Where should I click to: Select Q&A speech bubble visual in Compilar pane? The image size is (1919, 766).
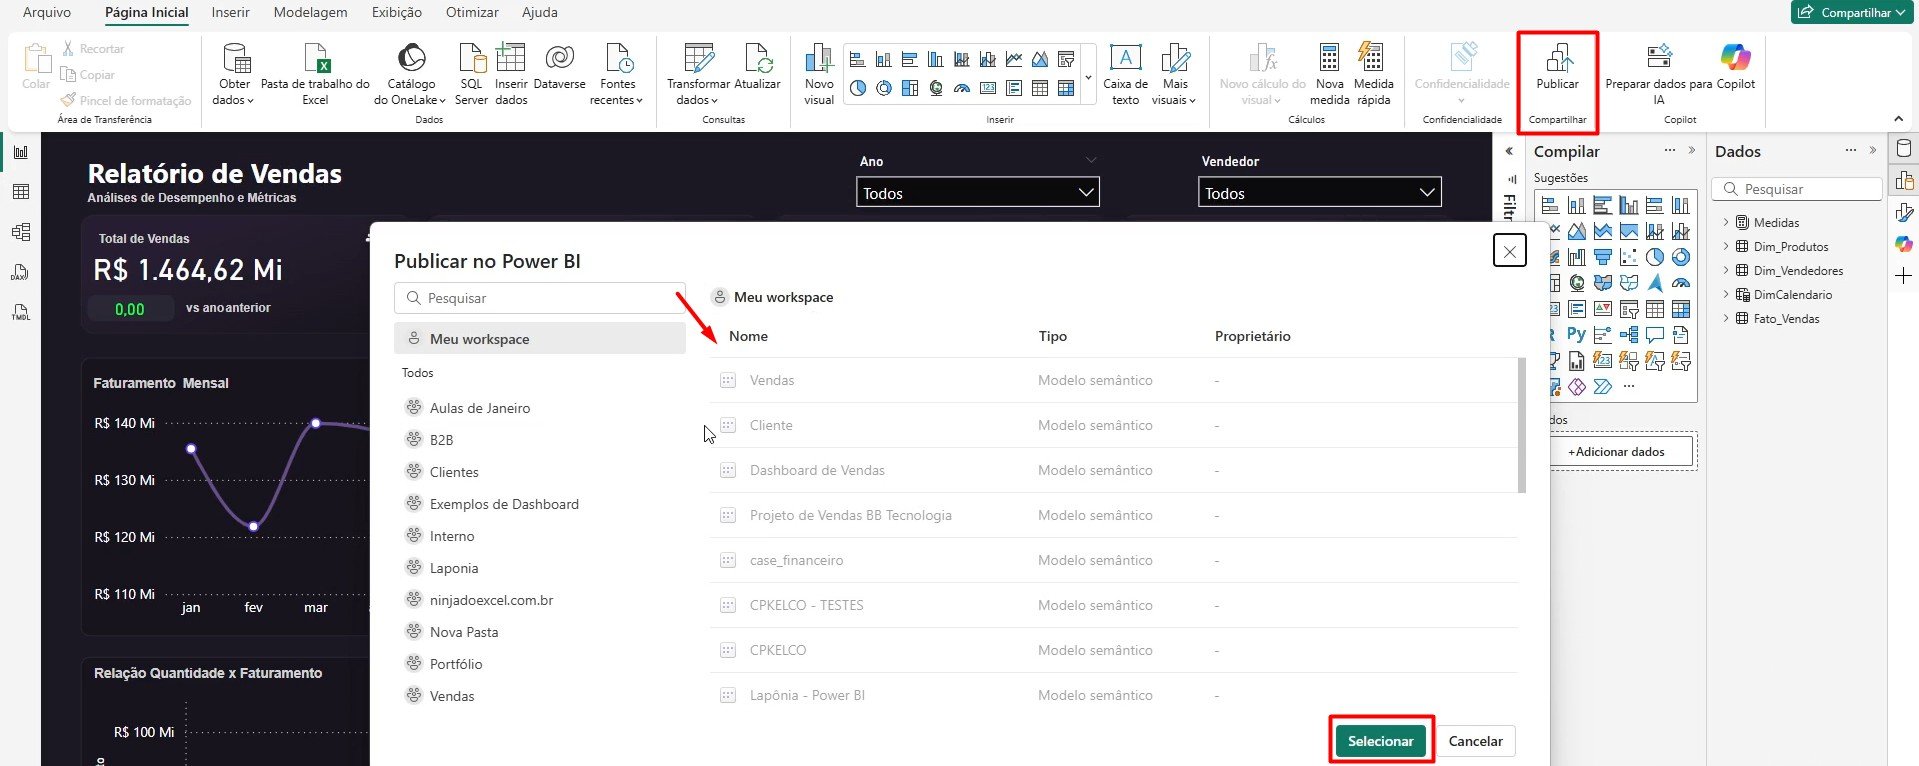coord(1655,334)
